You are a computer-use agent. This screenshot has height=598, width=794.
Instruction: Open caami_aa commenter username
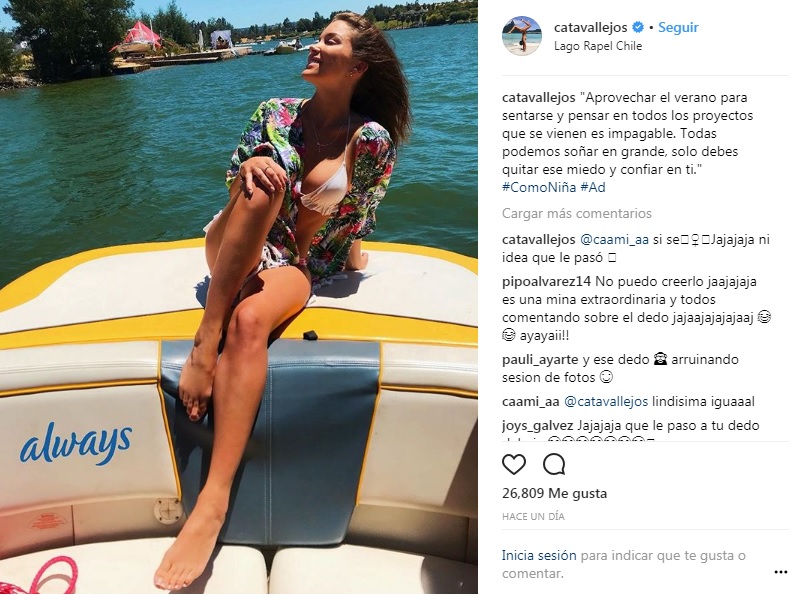[x=531, y=402]
